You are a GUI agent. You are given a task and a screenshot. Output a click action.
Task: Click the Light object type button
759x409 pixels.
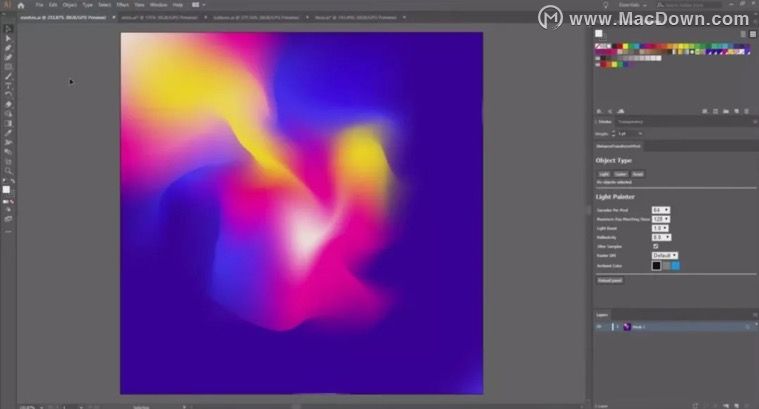click(x=604, y=174)
